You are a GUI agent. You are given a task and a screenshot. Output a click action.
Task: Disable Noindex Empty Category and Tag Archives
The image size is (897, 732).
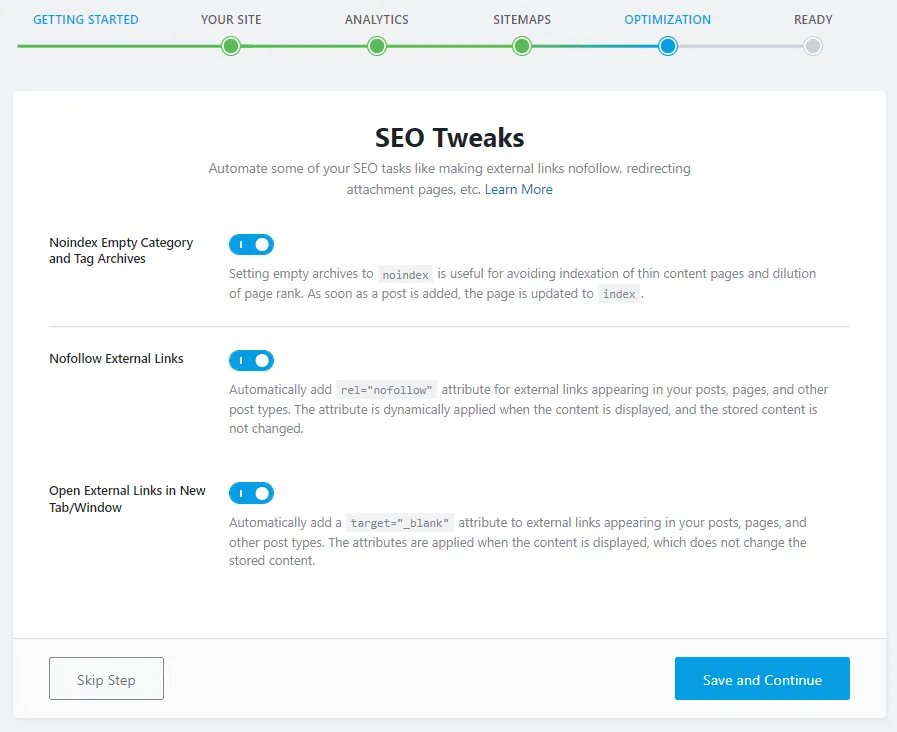[251, 245]
